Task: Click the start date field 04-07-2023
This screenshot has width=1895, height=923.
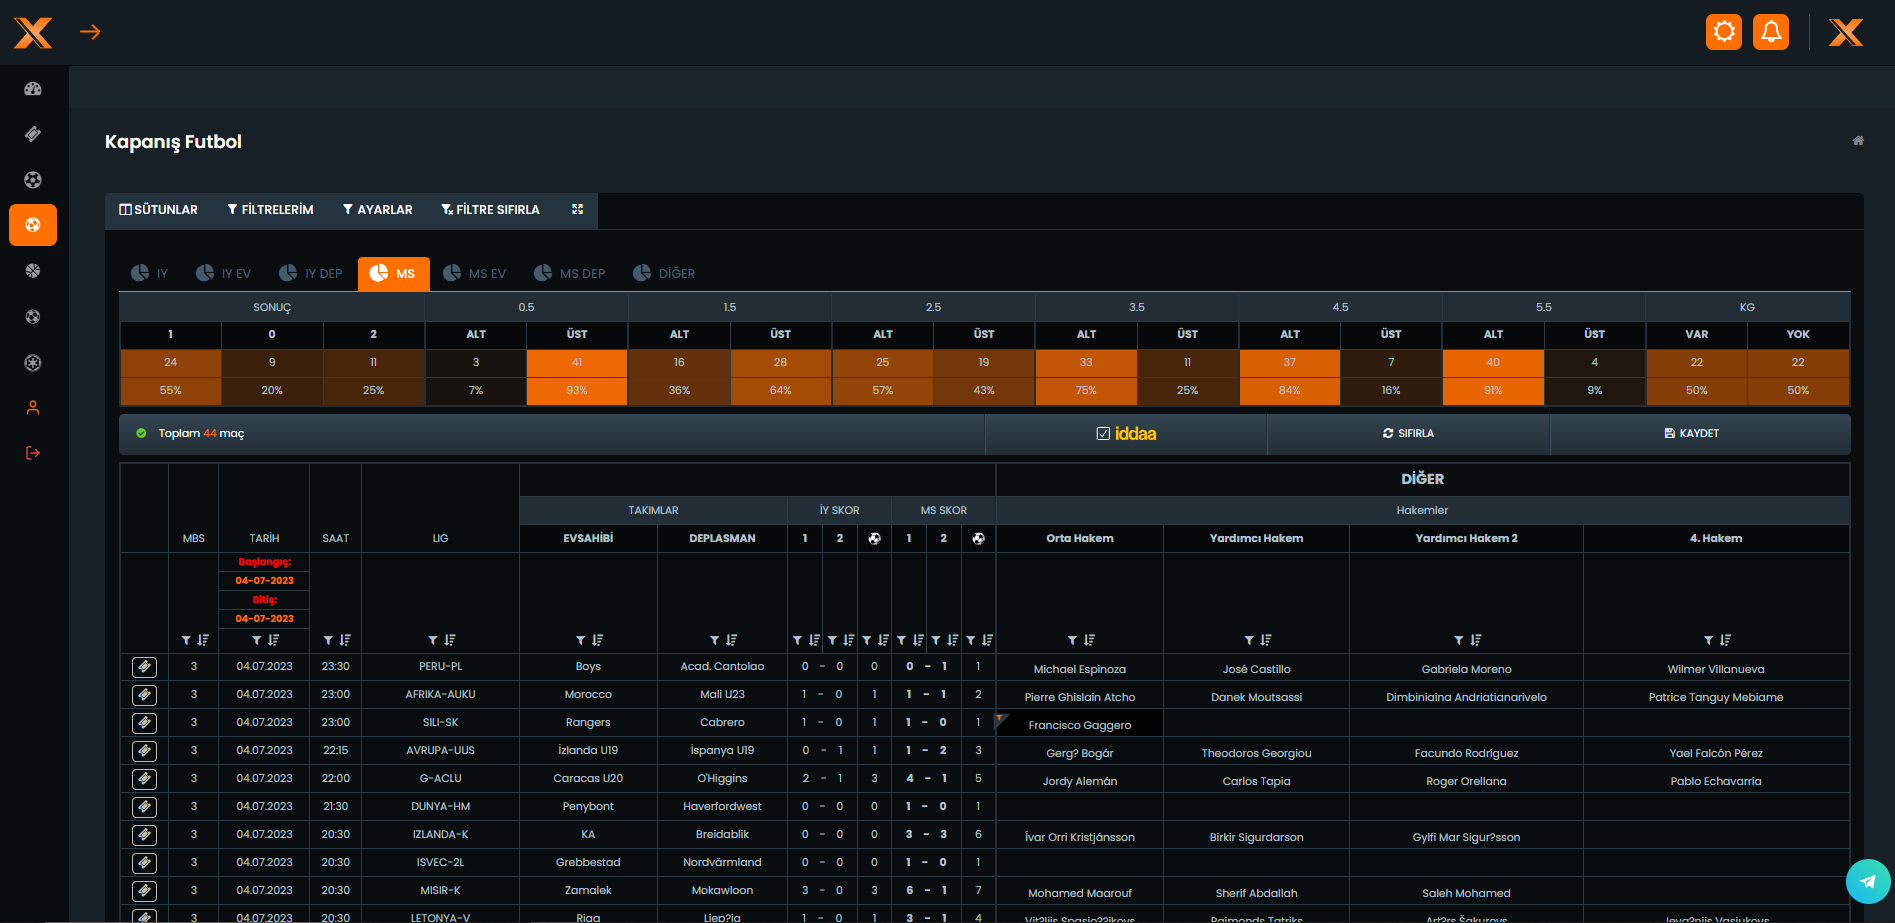Action: (x=264, y=580)
